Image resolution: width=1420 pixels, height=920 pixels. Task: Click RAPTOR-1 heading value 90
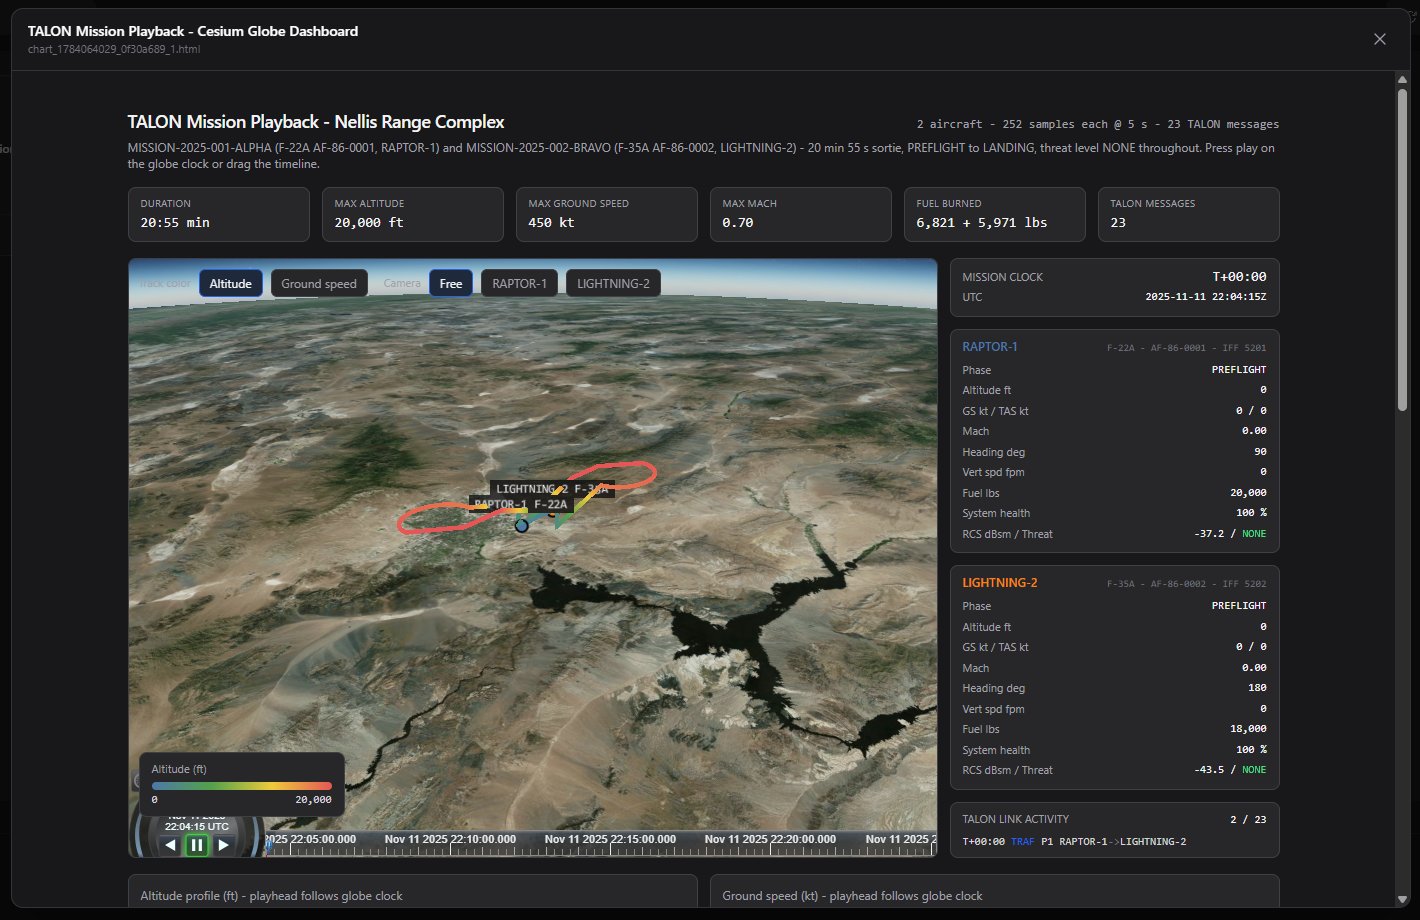1260,452
